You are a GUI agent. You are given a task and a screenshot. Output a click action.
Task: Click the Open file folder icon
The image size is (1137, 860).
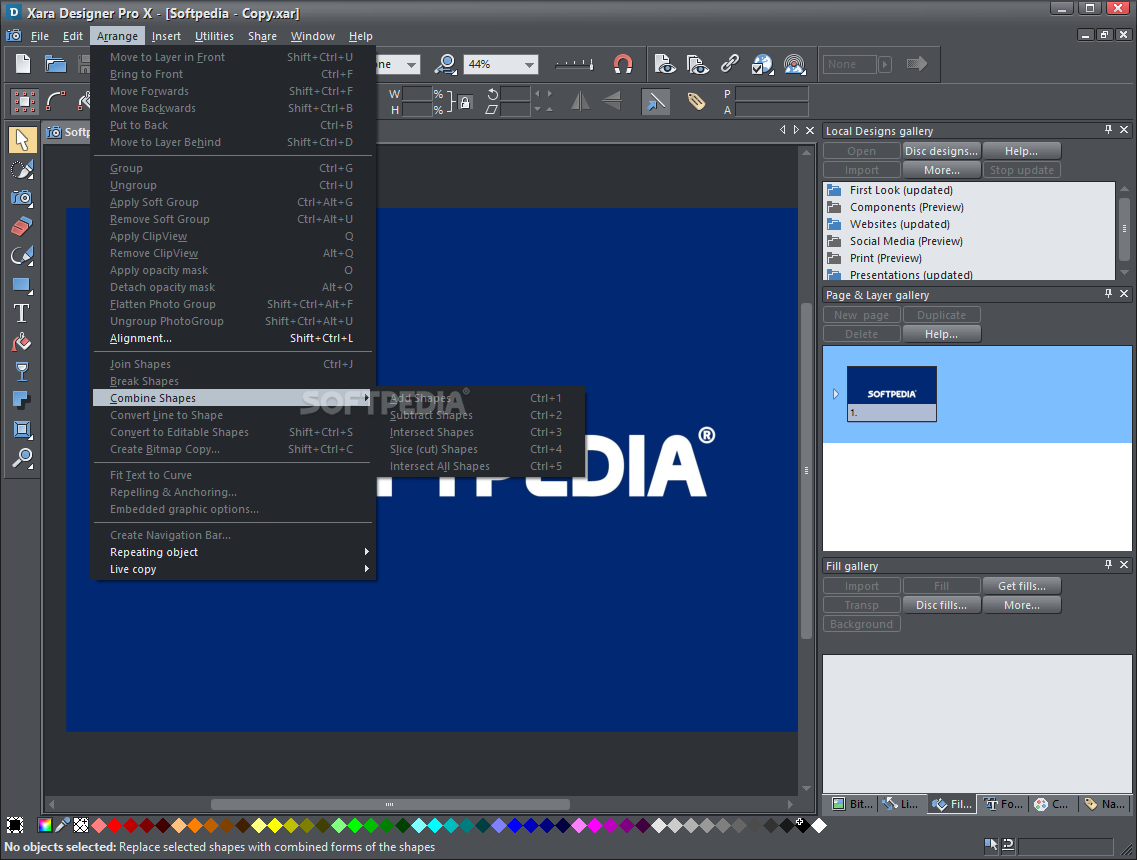55,64
